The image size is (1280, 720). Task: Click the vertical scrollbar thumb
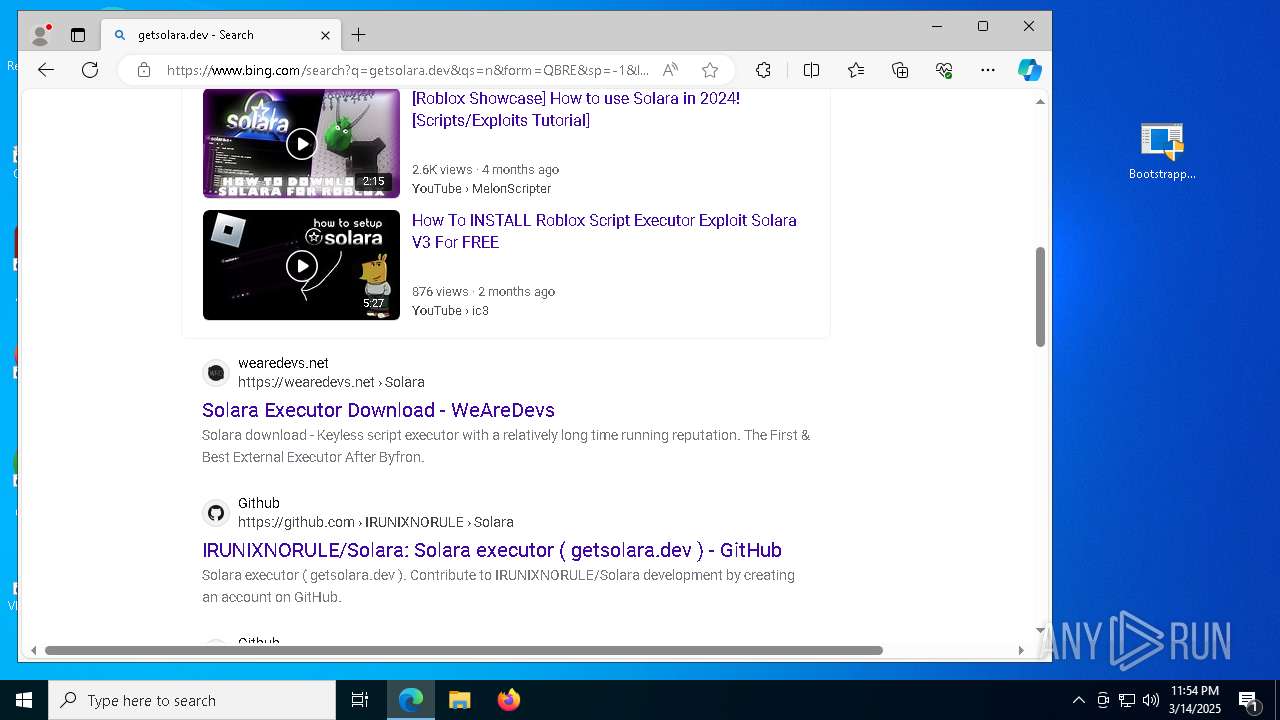point(1040,296)
